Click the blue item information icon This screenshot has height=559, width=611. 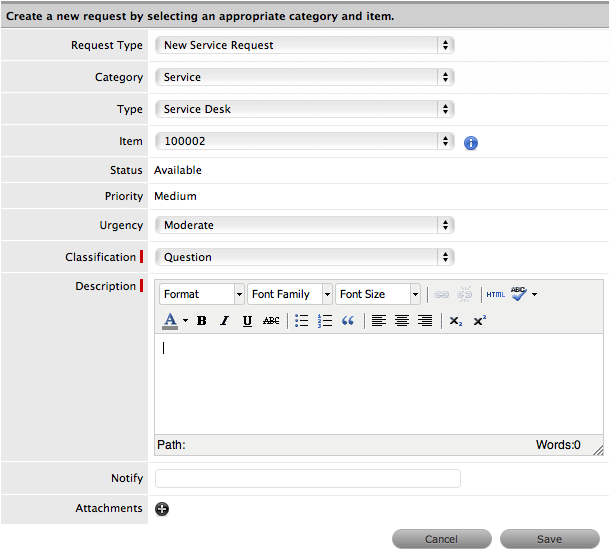click(470, 143)
